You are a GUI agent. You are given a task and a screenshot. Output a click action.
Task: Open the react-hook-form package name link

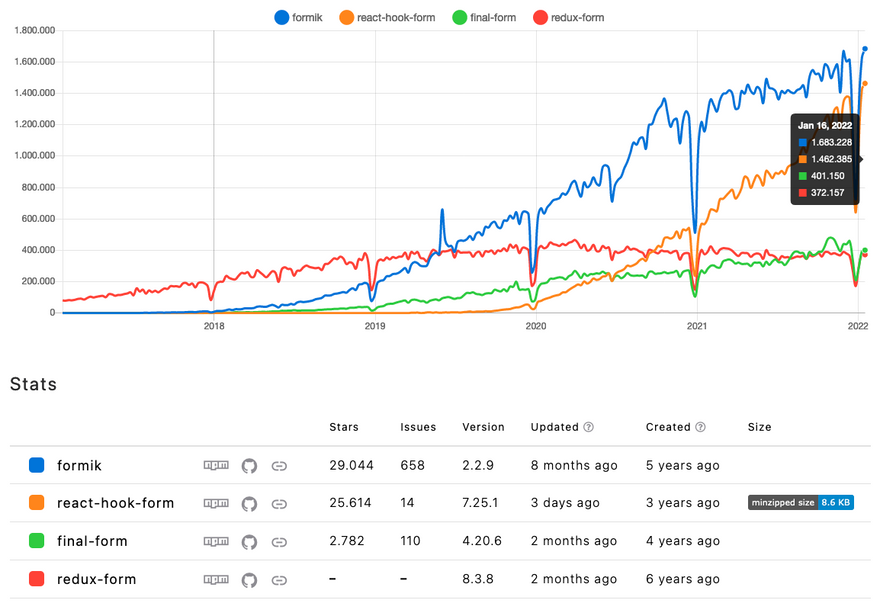coord(115,503)
